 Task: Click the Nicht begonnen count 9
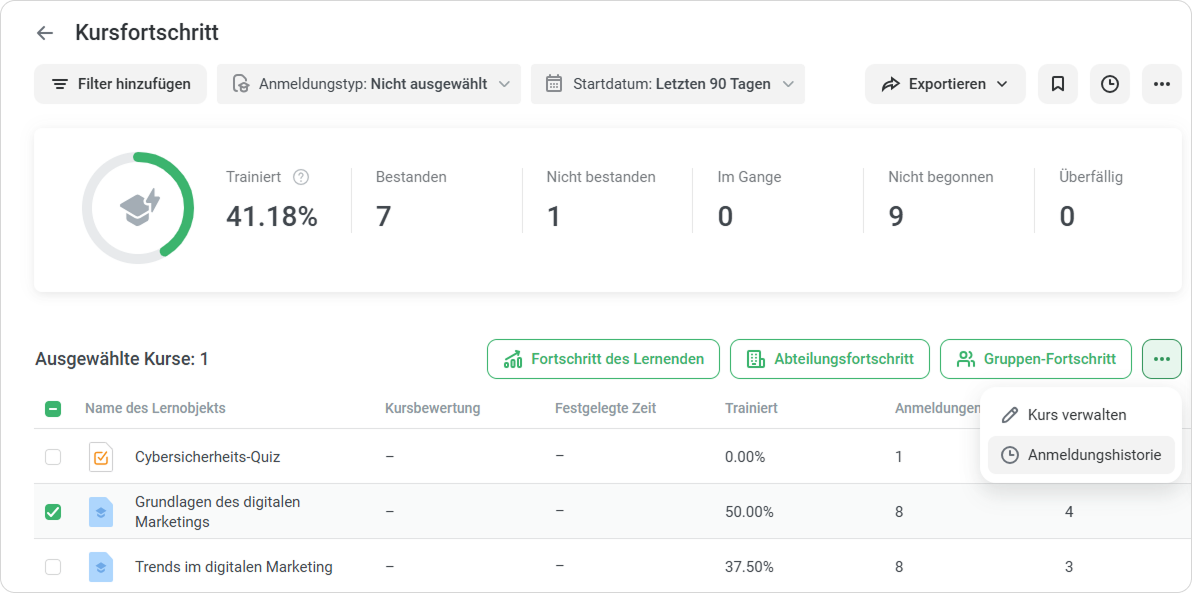pyautogui.click(x=896, y=217)
